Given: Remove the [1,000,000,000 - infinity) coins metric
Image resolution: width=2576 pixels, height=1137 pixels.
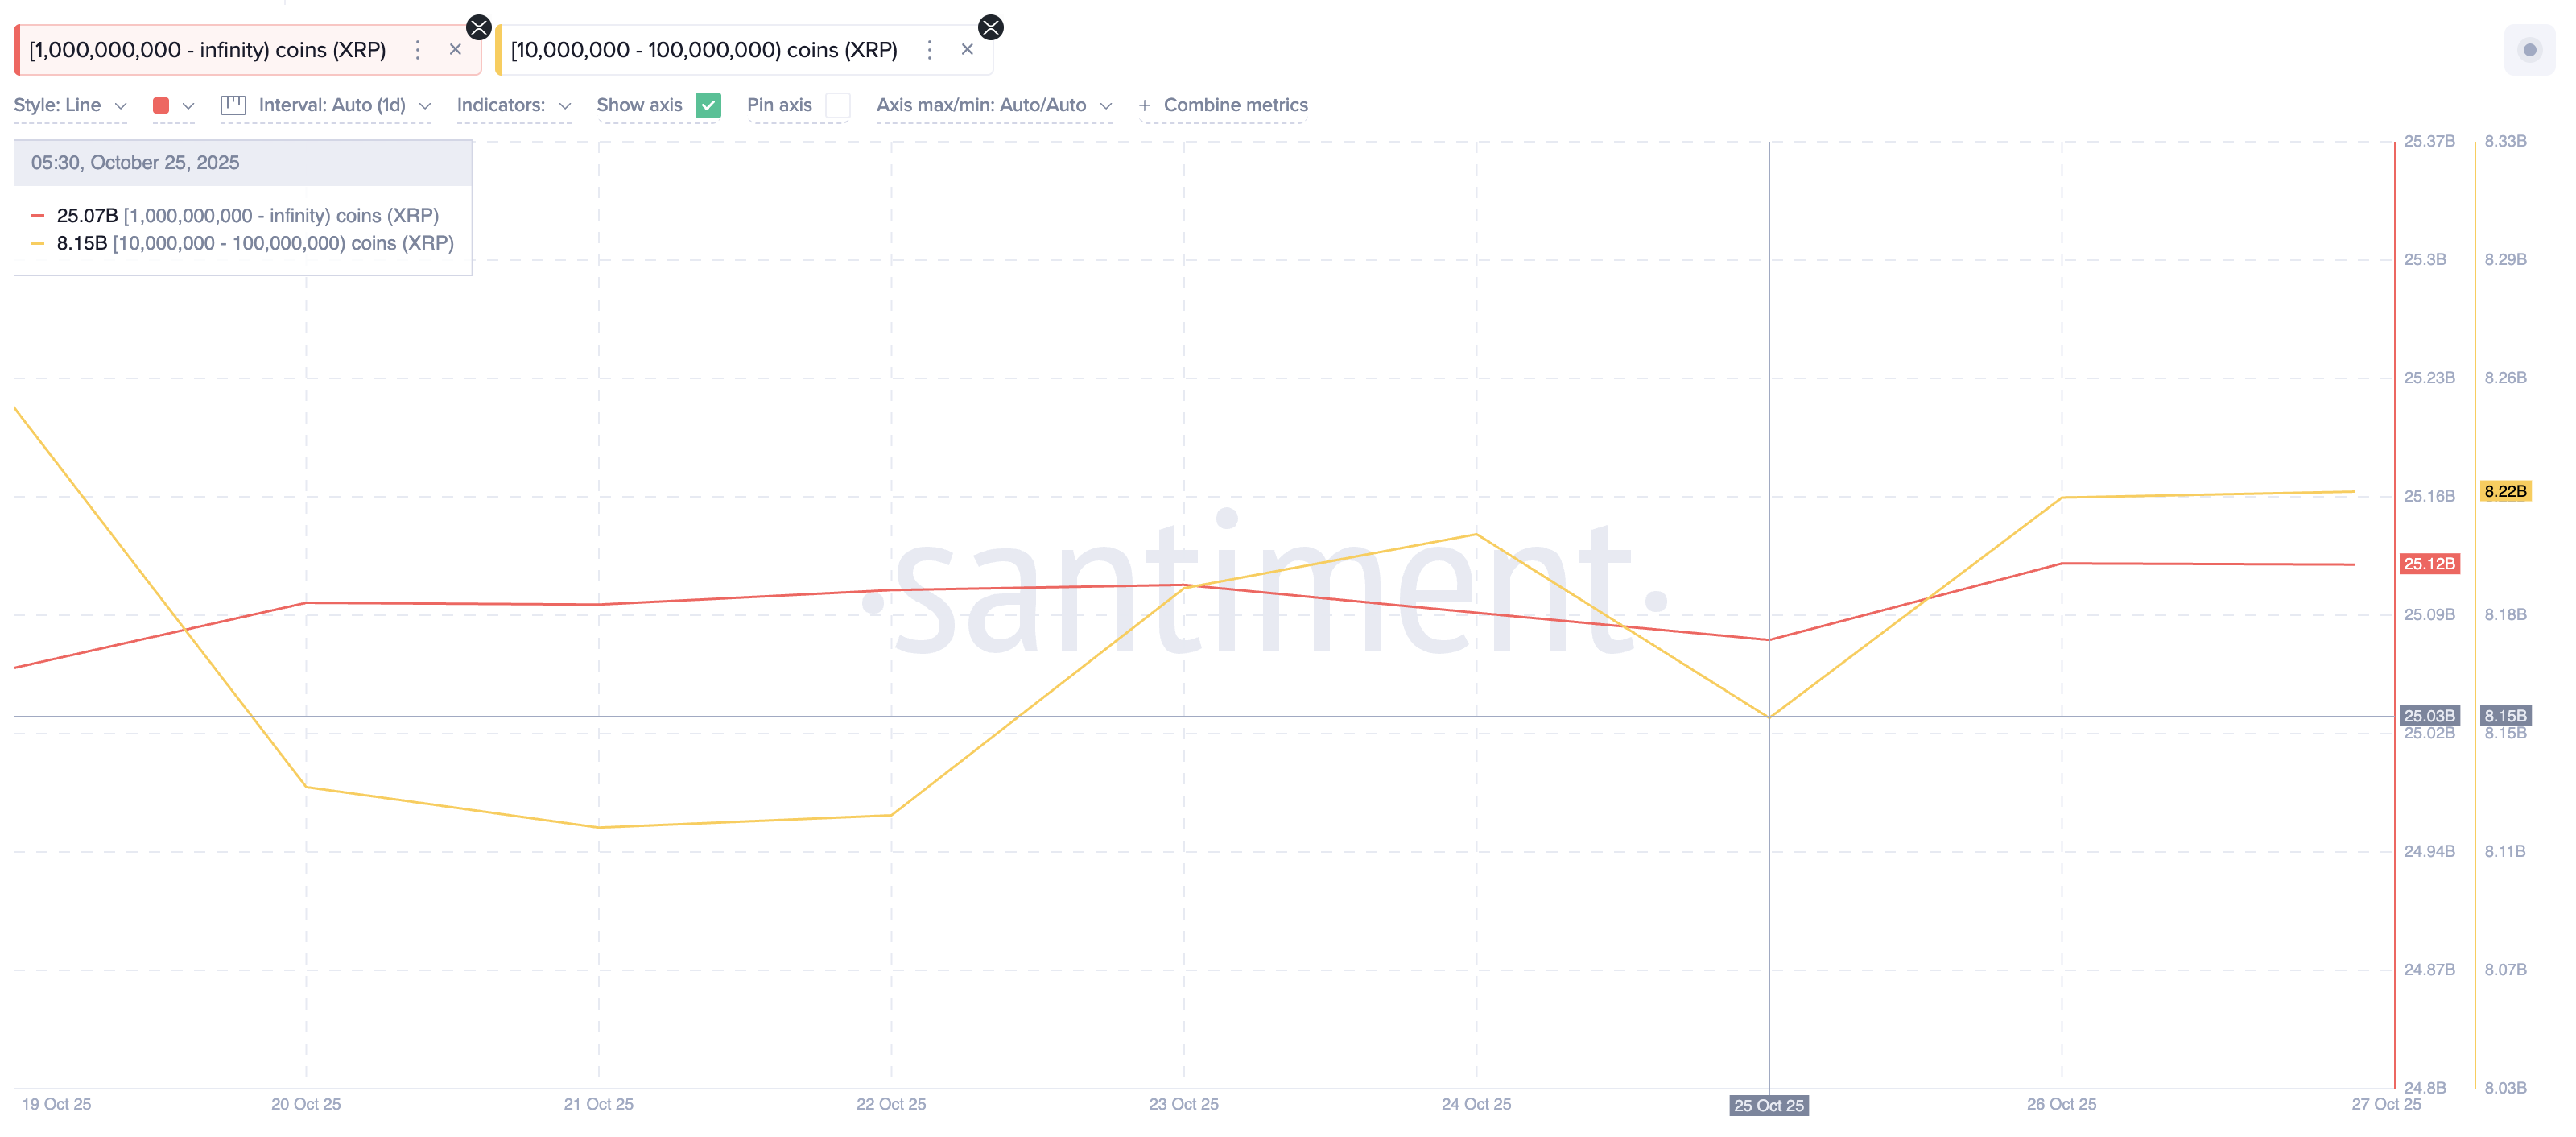Looking at the screenshot, I should 454,49.
